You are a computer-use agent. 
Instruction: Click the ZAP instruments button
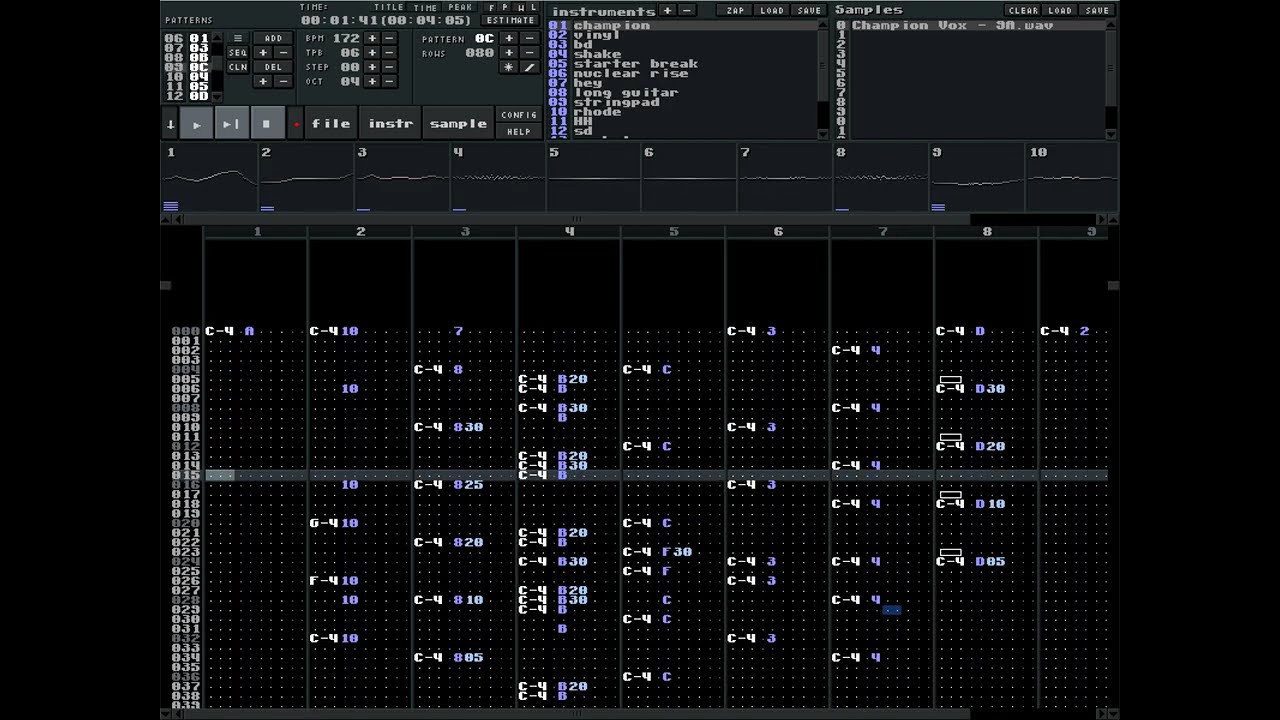click(x=736, y=10)
